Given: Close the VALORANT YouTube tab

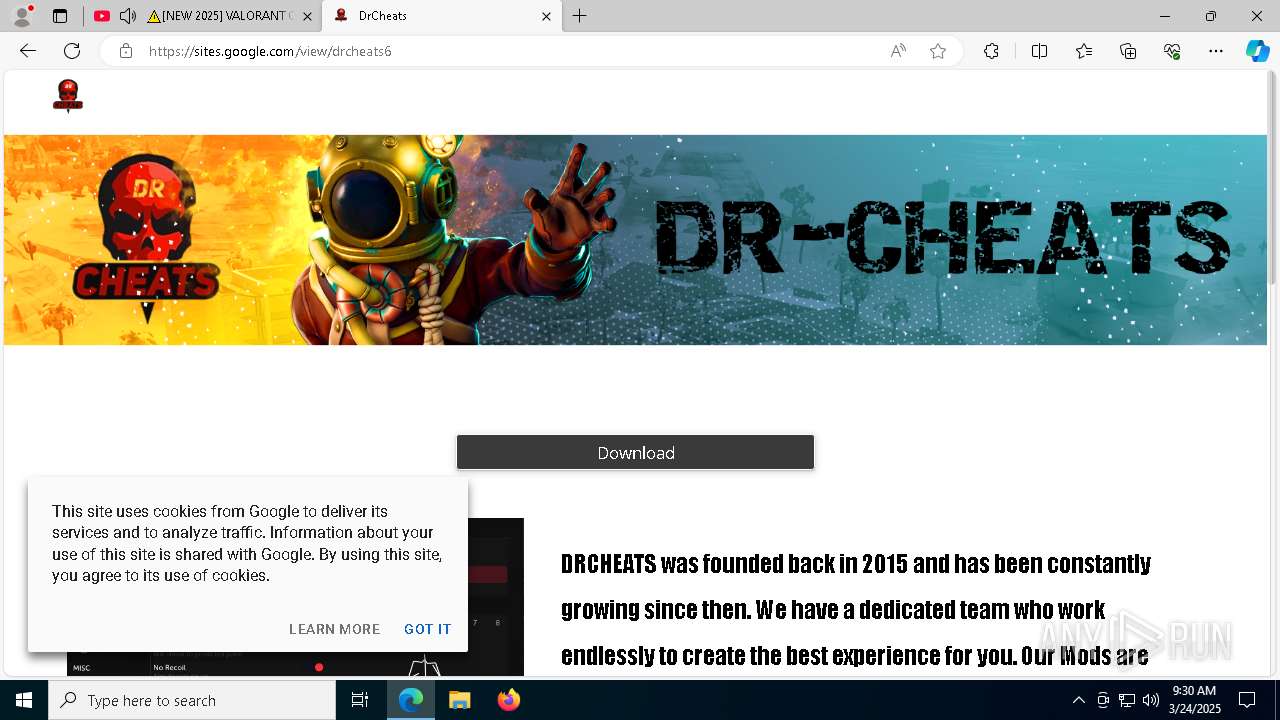Looking at the screenshot, I should pos(307,16).
